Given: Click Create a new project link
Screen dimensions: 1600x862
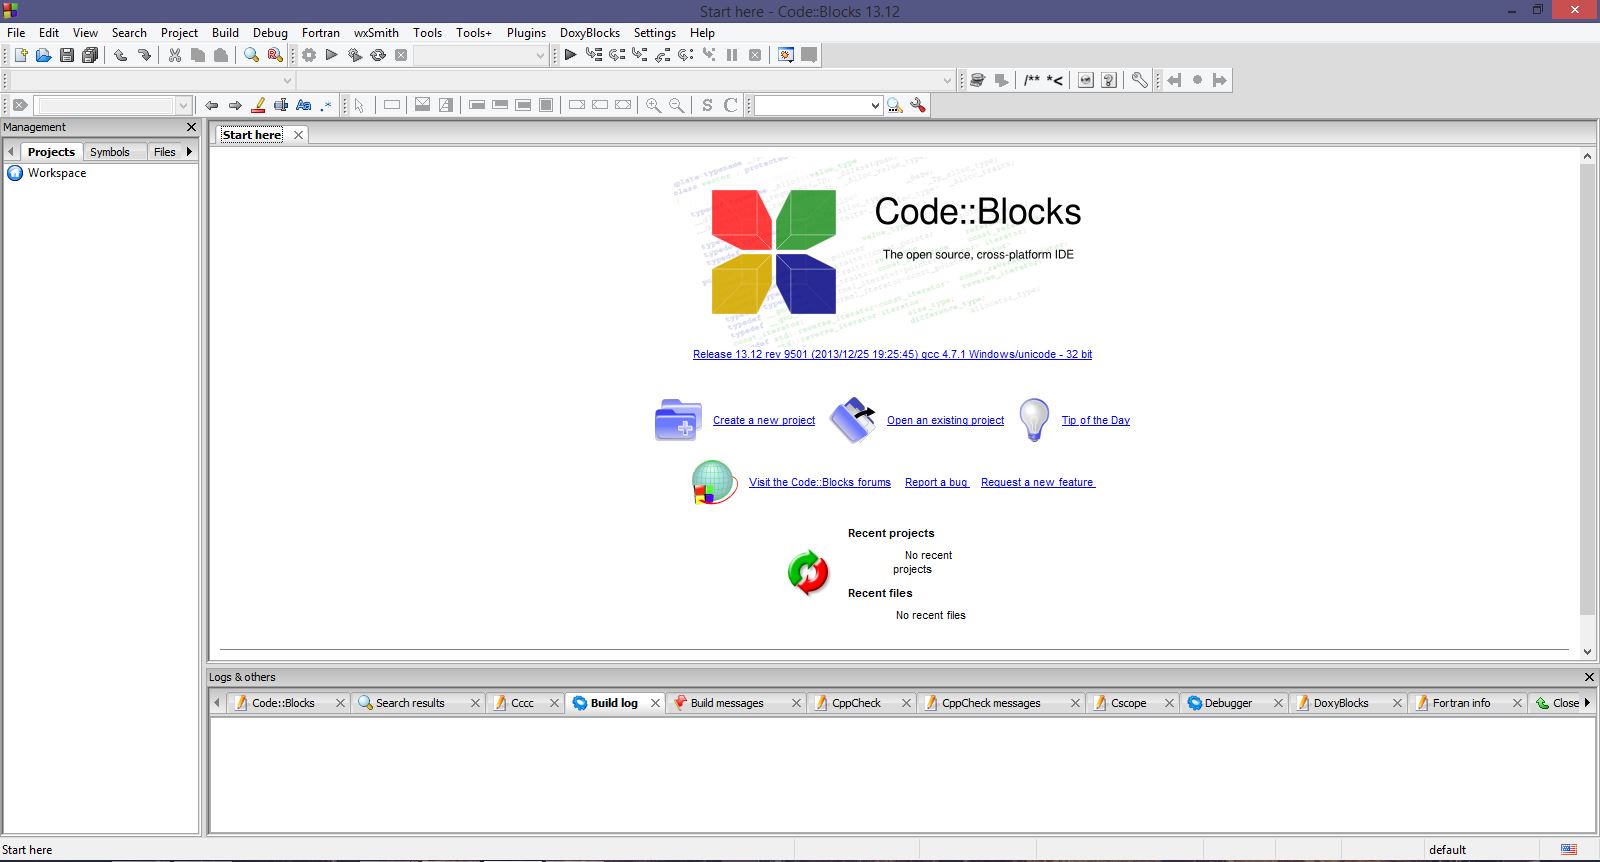Looking at the screenshot, I should pos(764,420).
